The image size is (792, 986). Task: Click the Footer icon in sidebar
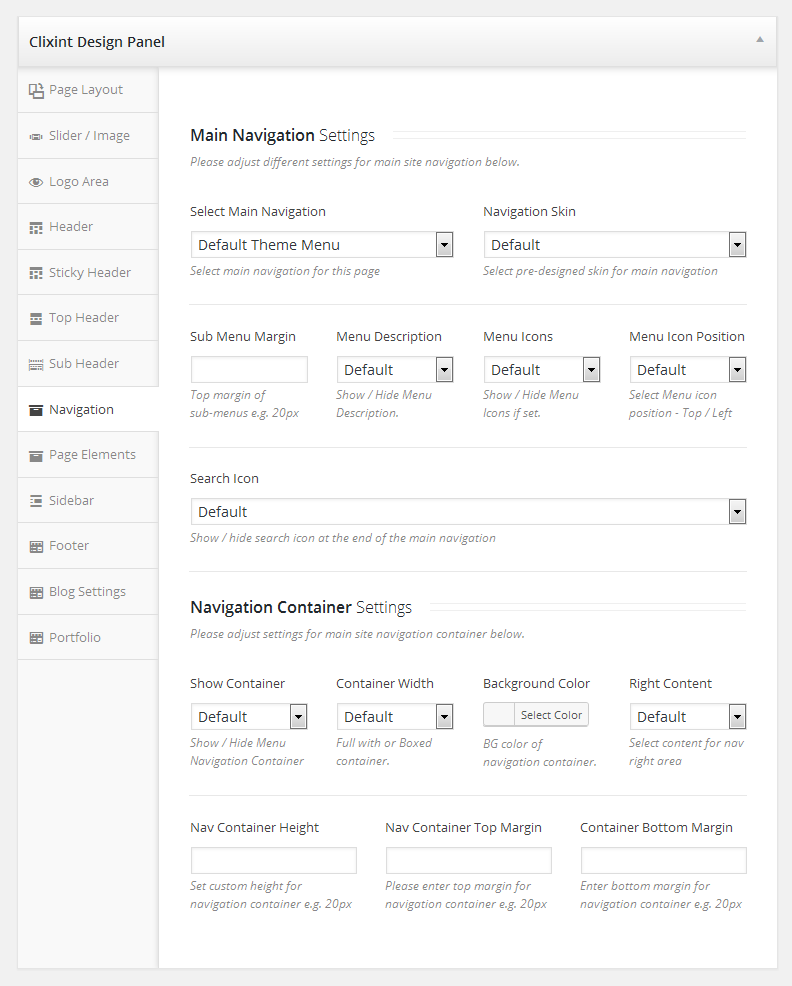36,546
